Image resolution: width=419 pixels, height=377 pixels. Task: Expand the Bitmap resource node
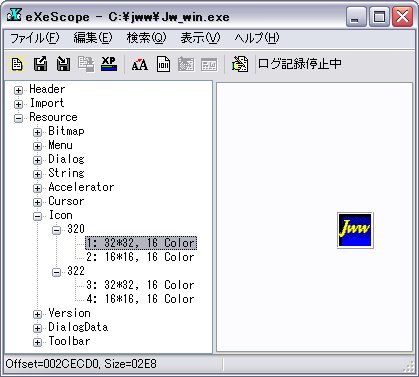pyautogui.click(x=37, y=132)
